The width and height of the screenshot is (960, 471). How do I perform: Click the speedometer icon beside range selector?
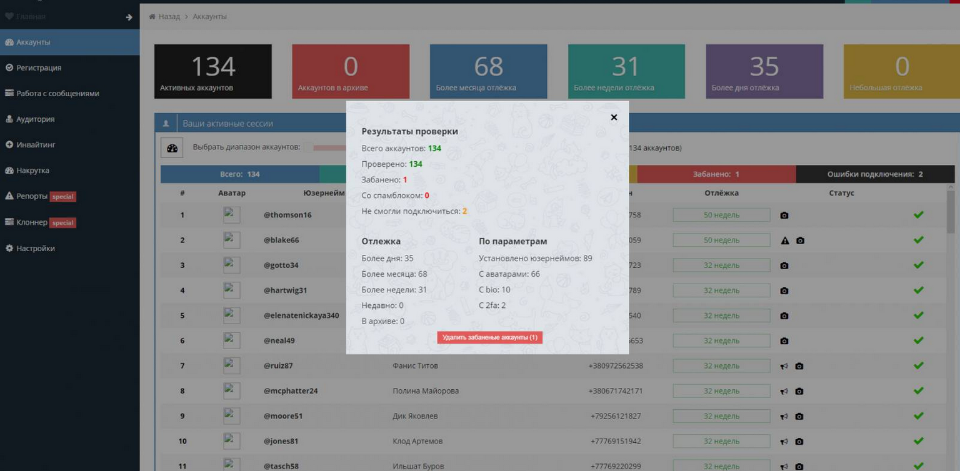[172, 148]
